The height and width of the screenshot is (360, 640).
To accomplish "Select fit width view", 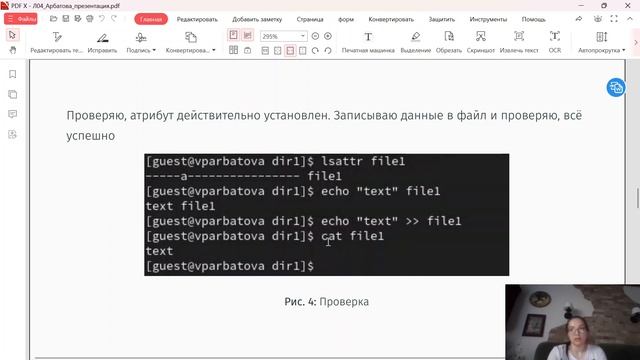I will [x=290, y=51].
